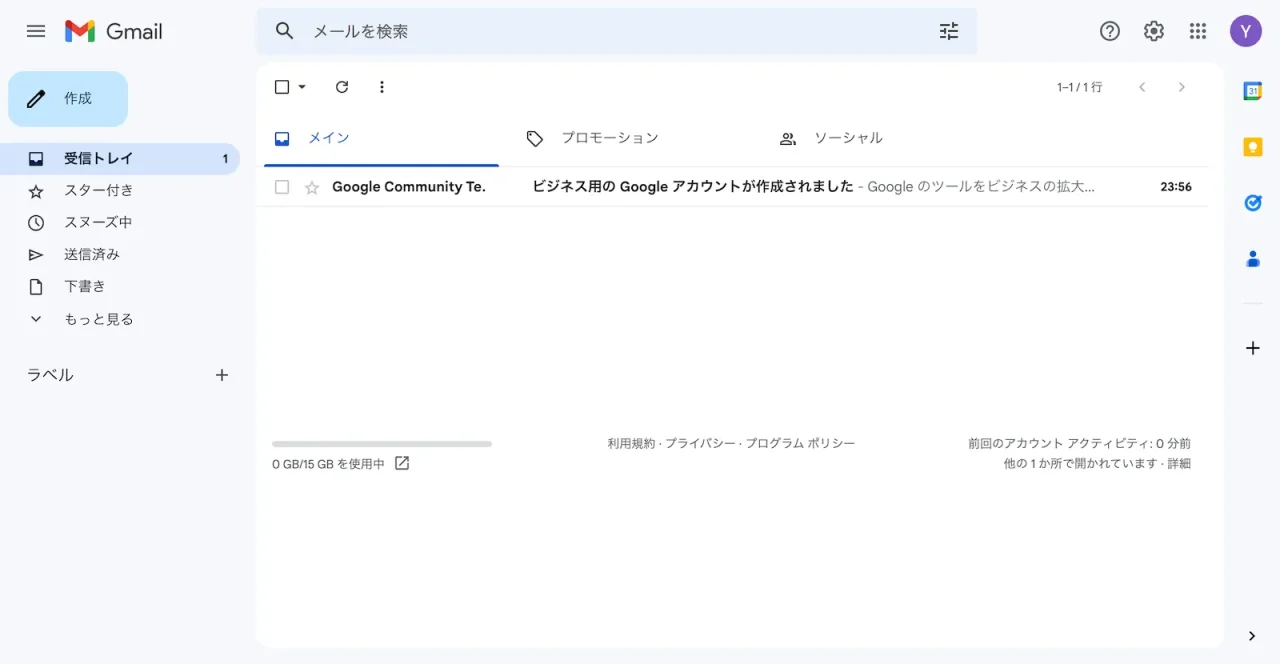Refresh the inbox
This screenshot has height=664, width=1280.
342,87
